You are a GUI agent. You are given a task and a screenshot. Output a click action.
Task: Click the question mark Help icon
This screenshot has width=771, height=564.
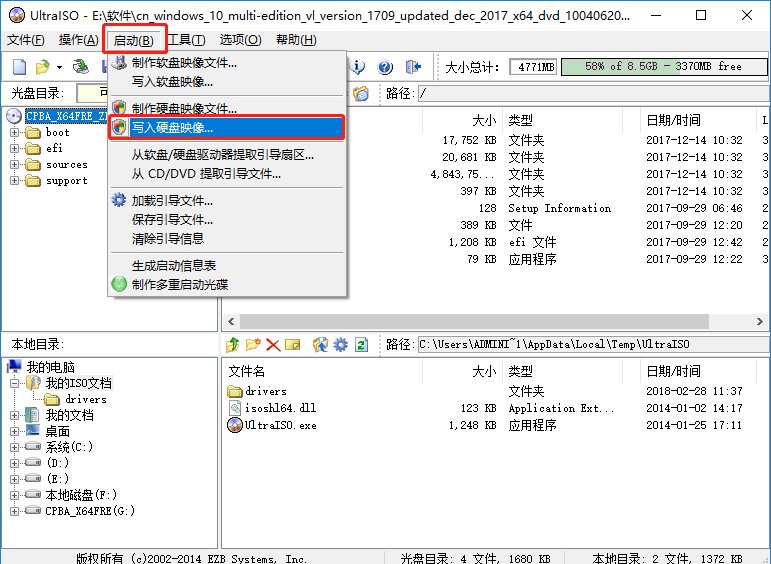pos(385,66)
